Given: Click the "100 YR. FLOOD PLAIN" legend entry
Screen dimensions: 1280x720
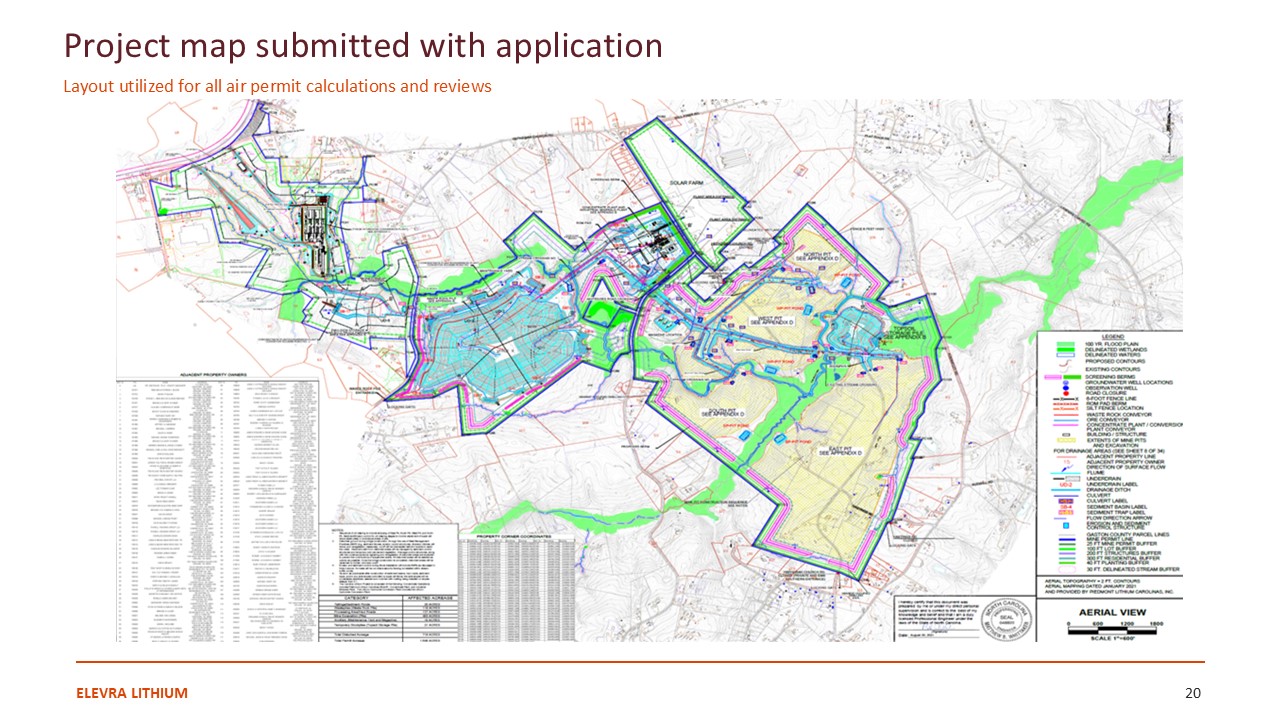Looking at the screenshot, I should click(x=1111, y=344).
